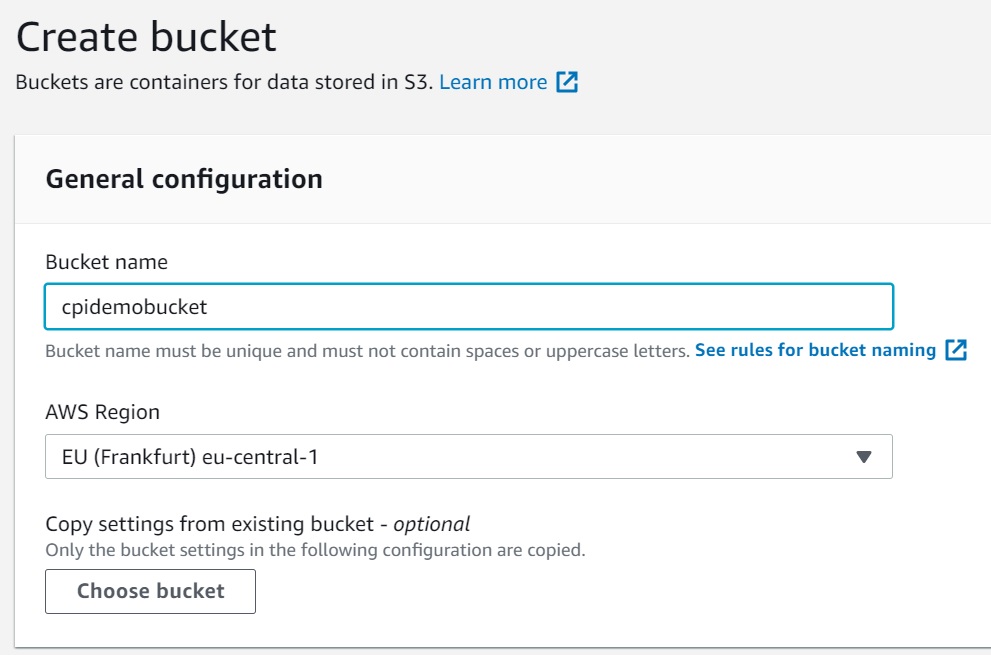Click the Choose bucket button

click(150, 591)
